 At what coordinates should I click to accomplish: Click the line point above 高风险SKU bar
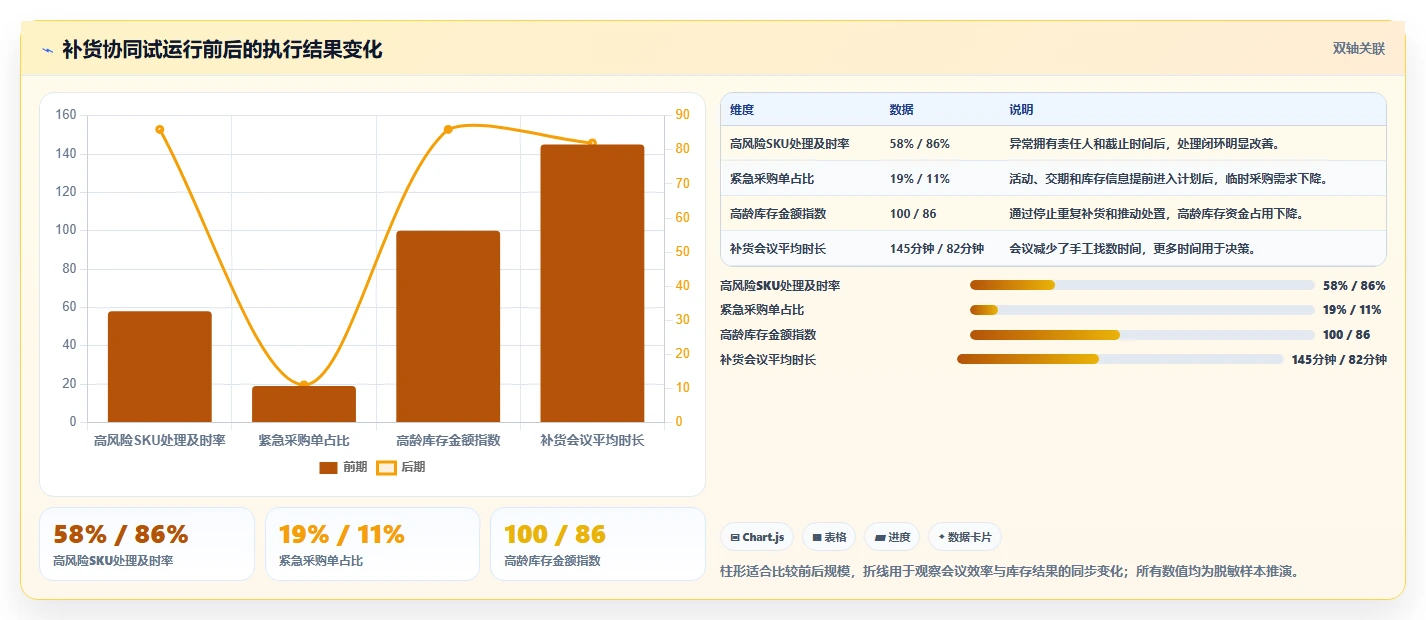[x=160, y=129]
